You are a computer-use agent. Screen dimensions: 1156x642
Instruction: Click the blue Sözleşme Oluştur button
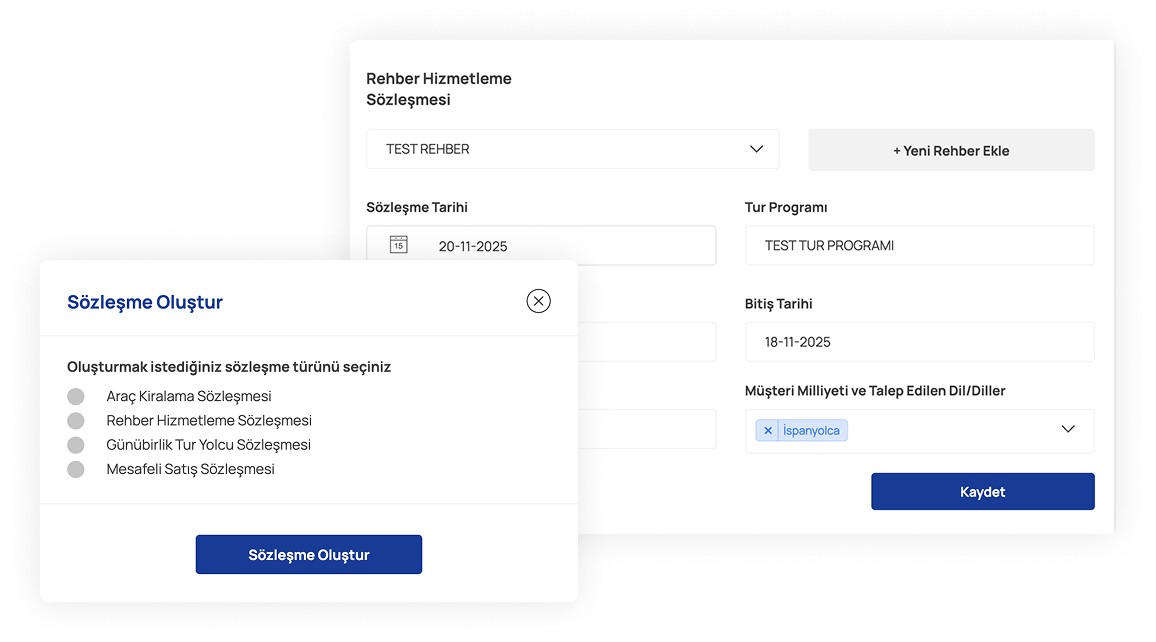(308, 555)
